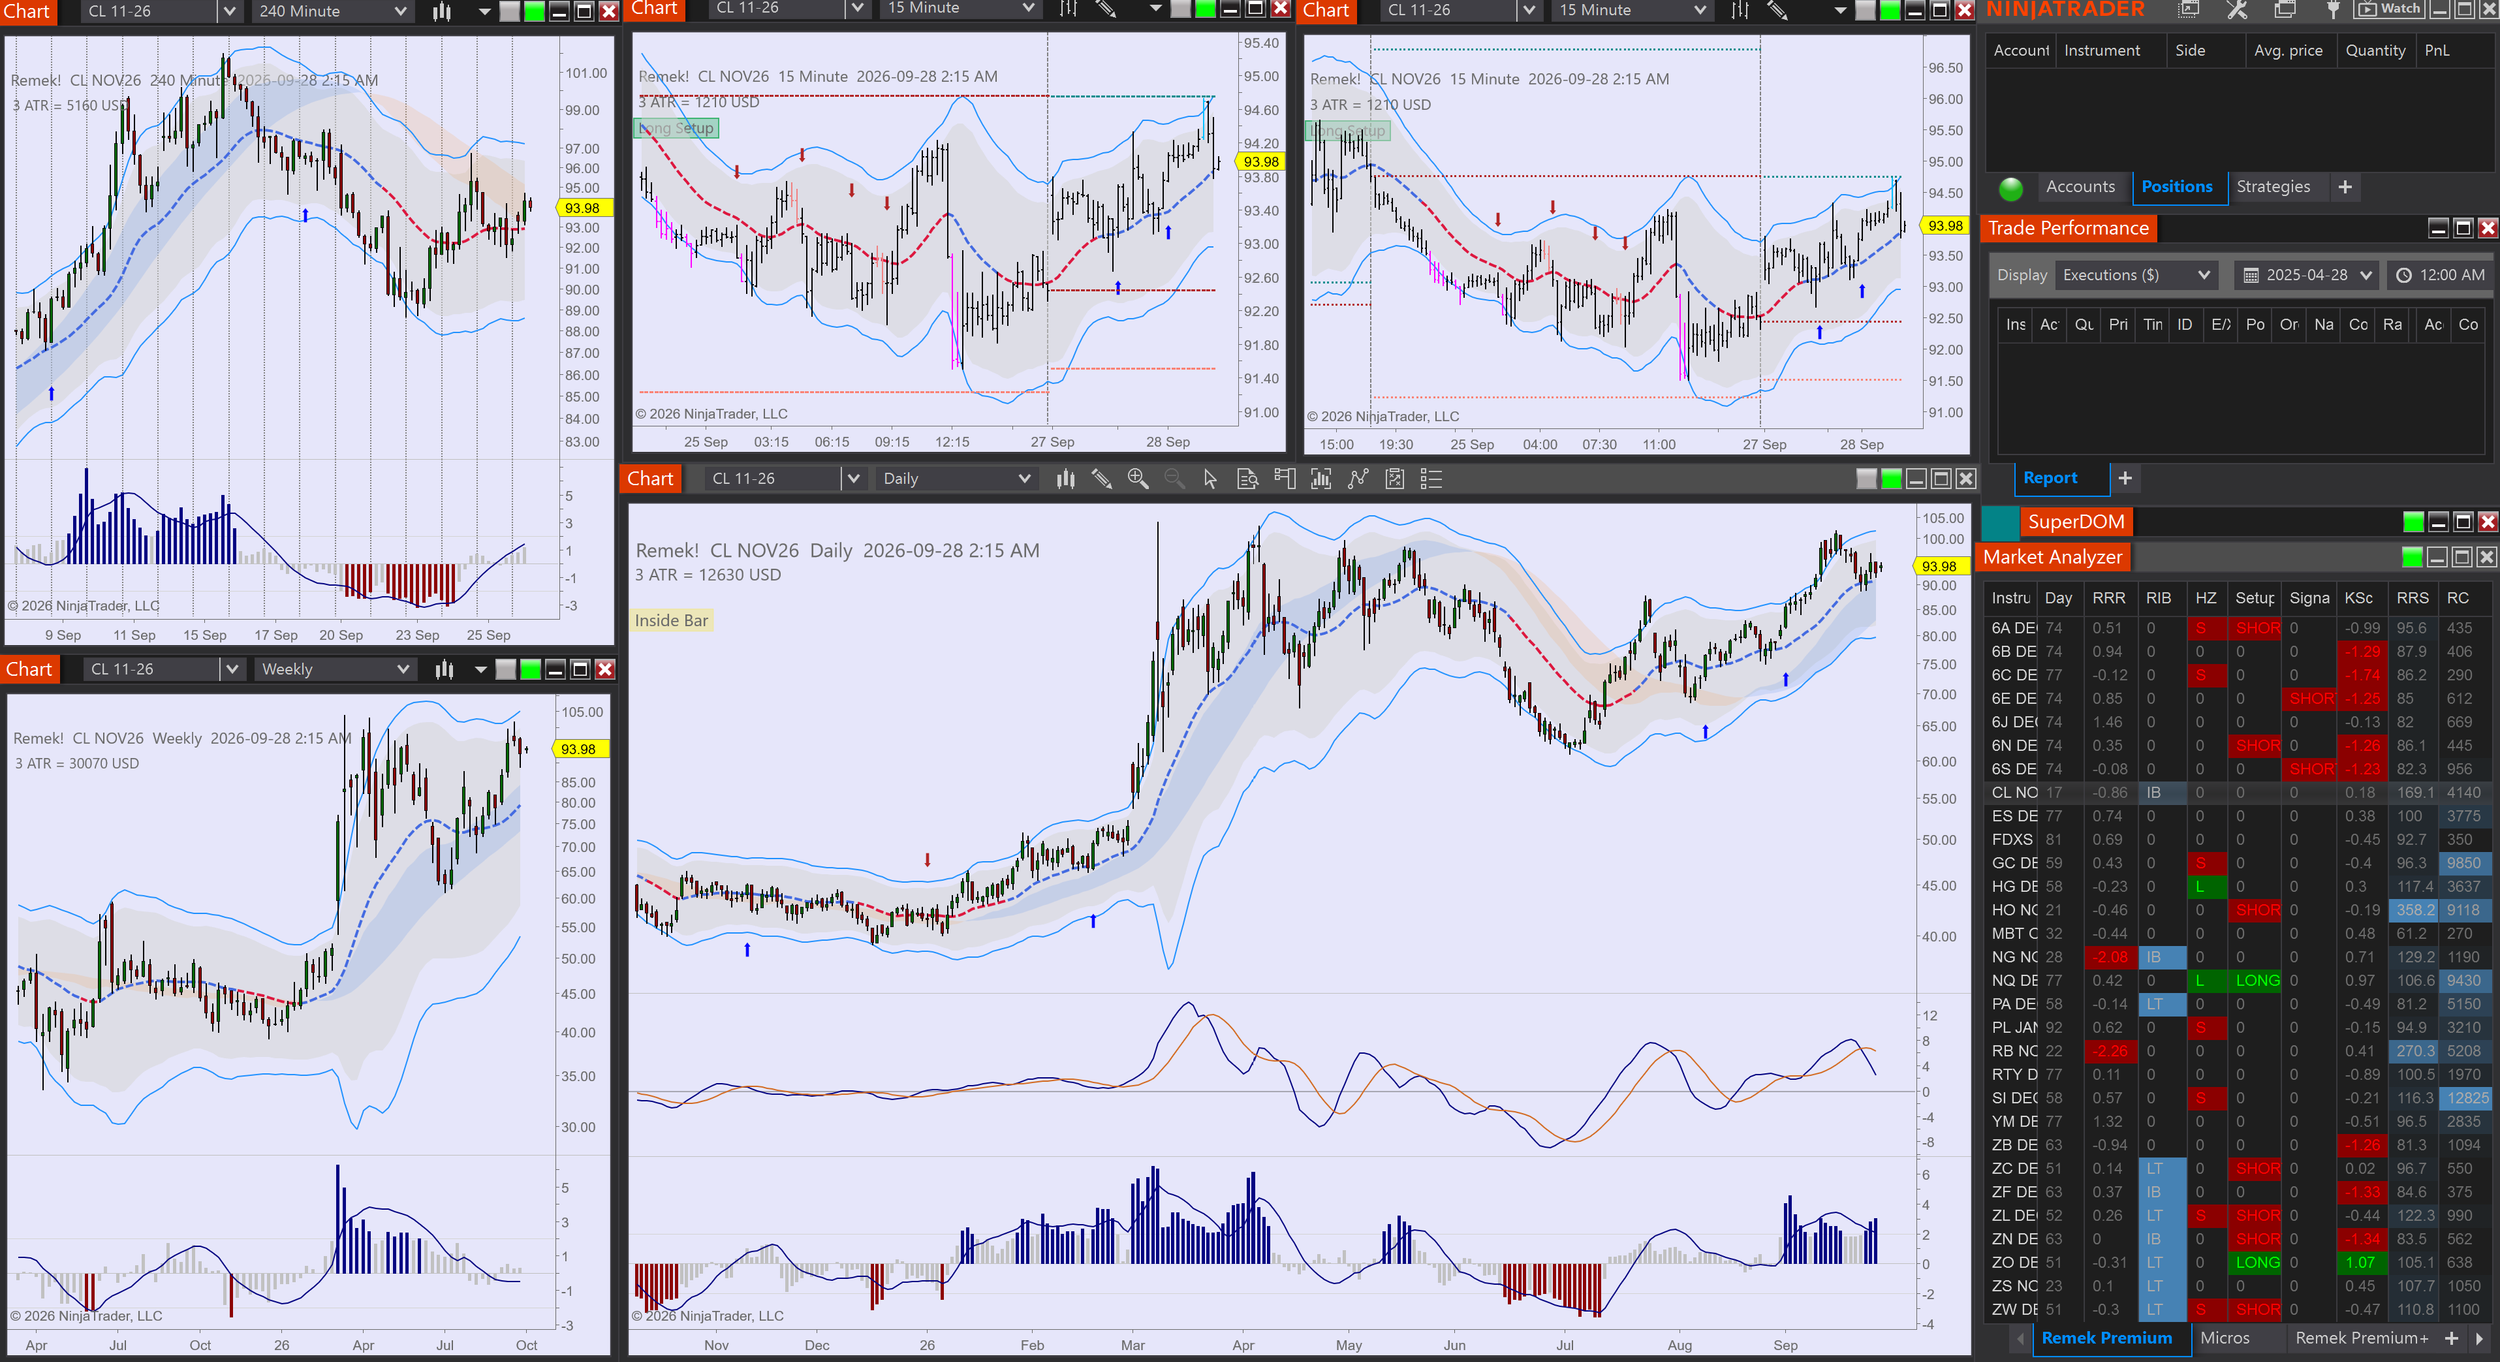The width and height of the screenshot is (2500, 1362).
Task: Toggle green link button on SuperDOM window
Action: 2413,522
